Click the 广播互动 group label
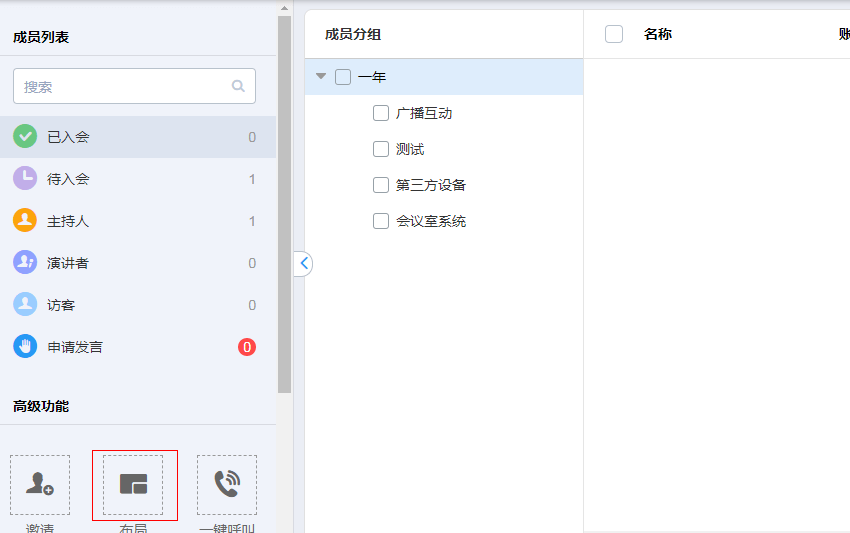850x533 pixels. pos(424,113)
